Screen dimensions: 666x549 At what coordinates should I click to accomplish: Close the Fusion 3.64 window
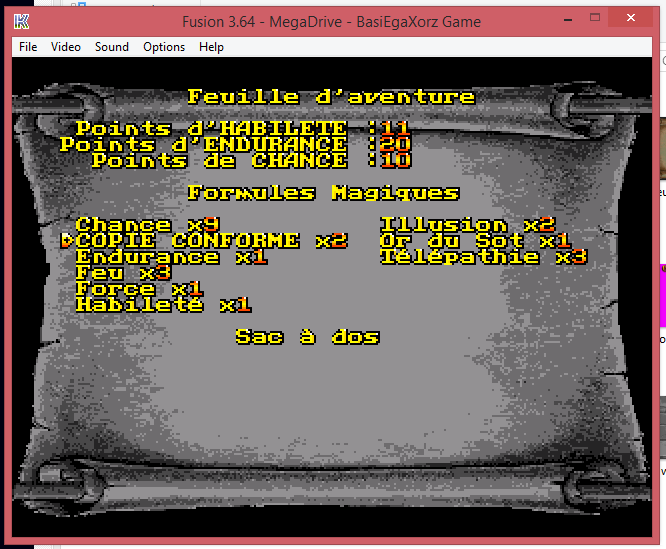[x=631, y=18]
